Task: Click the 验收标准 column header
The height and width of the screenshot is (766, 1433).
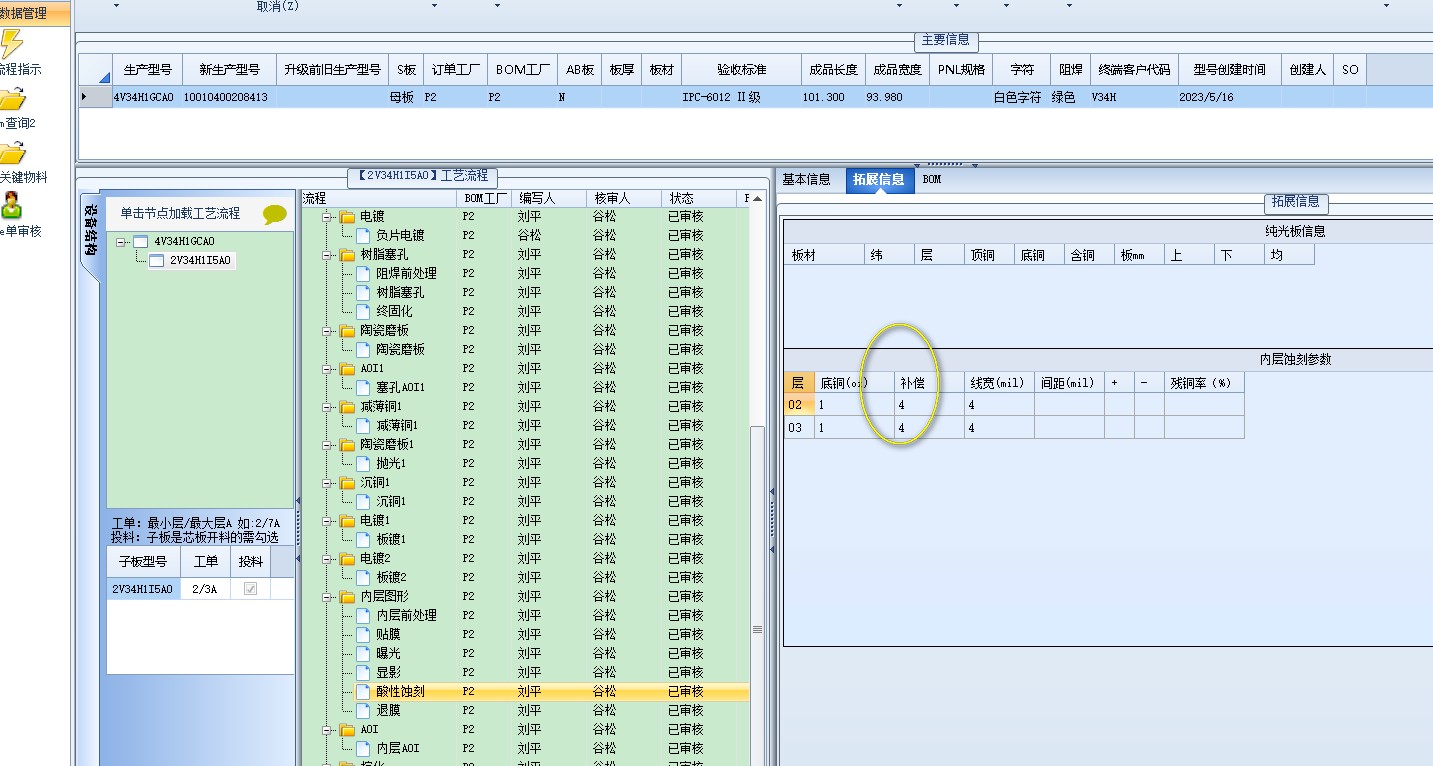Action: [741, 70]
